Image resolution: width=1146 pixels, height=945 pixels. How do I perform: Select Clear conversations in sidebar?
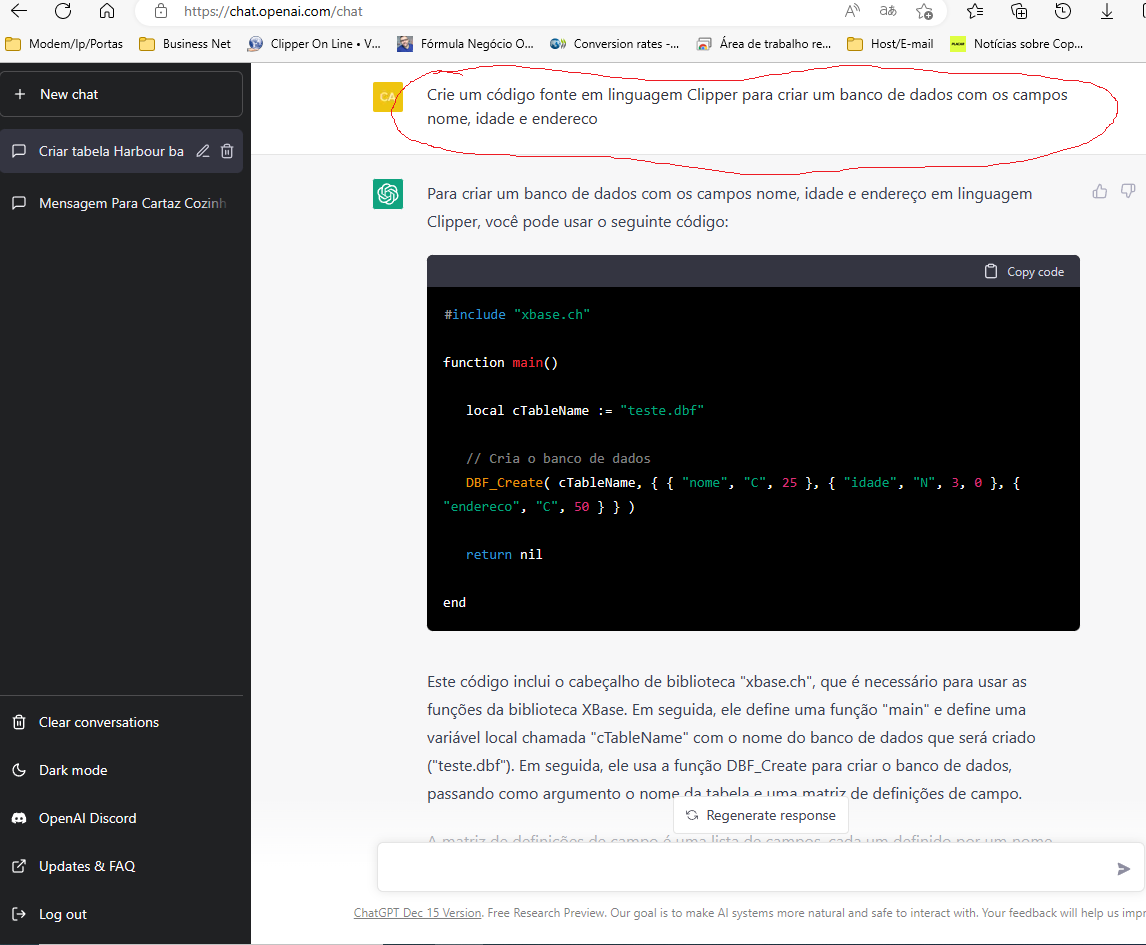[x=98, y=722]
